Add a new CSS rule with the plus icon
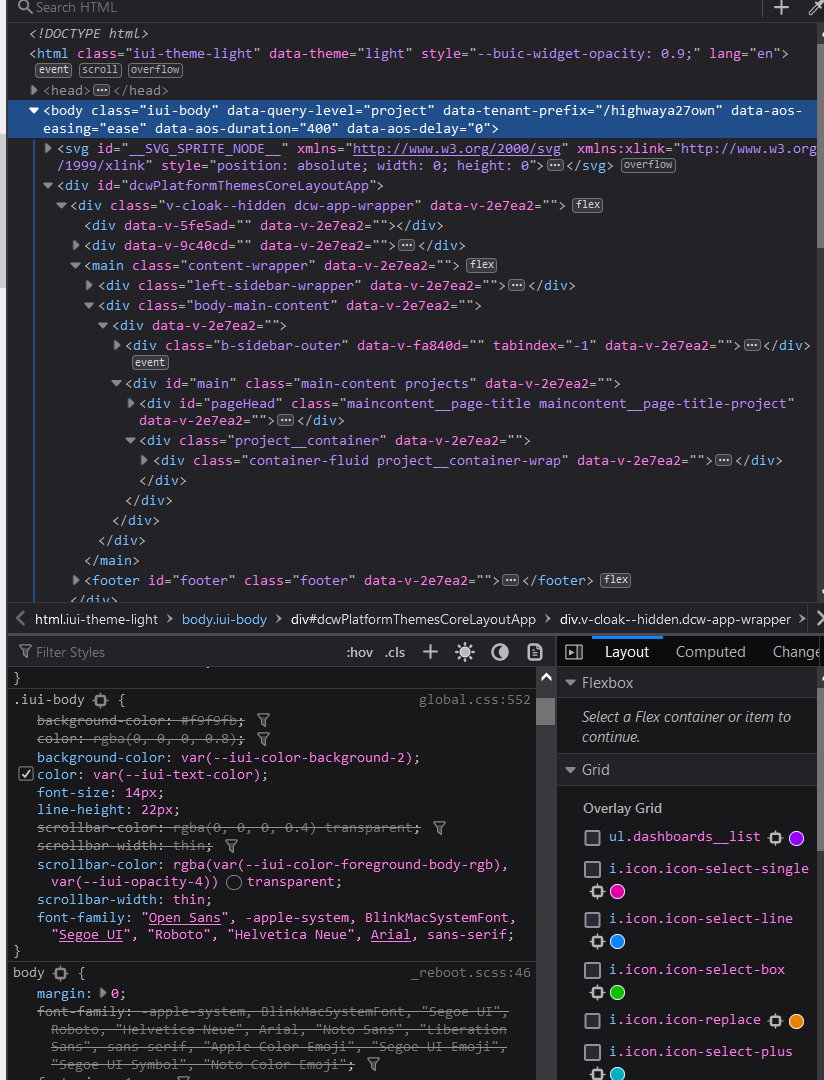Image resolution: width=824 pixels, height=1080 pixels. tap(430, 651)
